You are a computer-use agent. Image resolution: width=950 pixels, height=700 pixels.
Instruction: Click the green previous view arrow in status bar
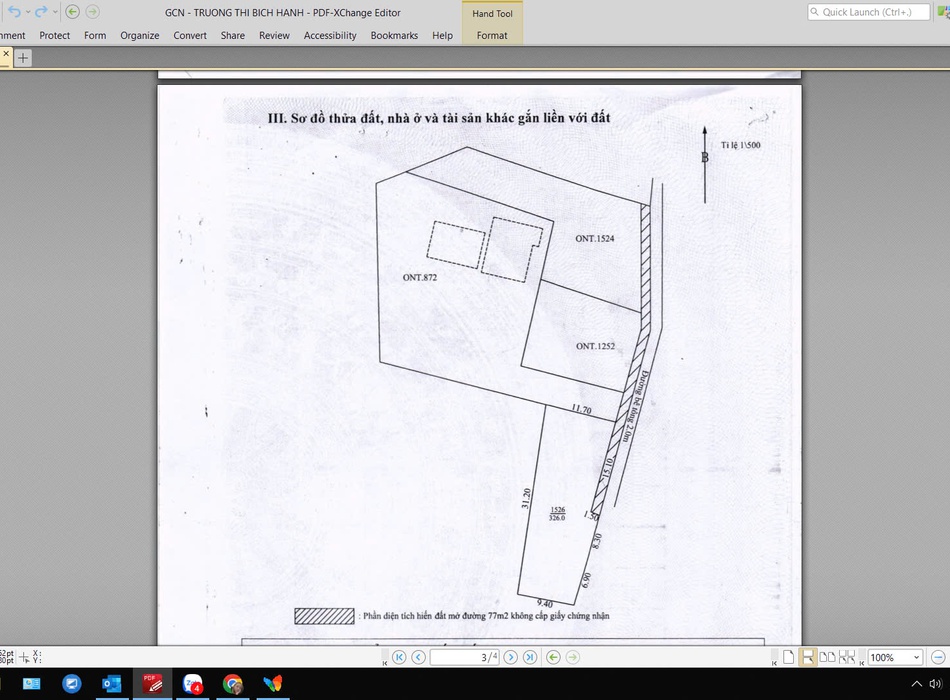pyautogui.click(x=553, y=657)
